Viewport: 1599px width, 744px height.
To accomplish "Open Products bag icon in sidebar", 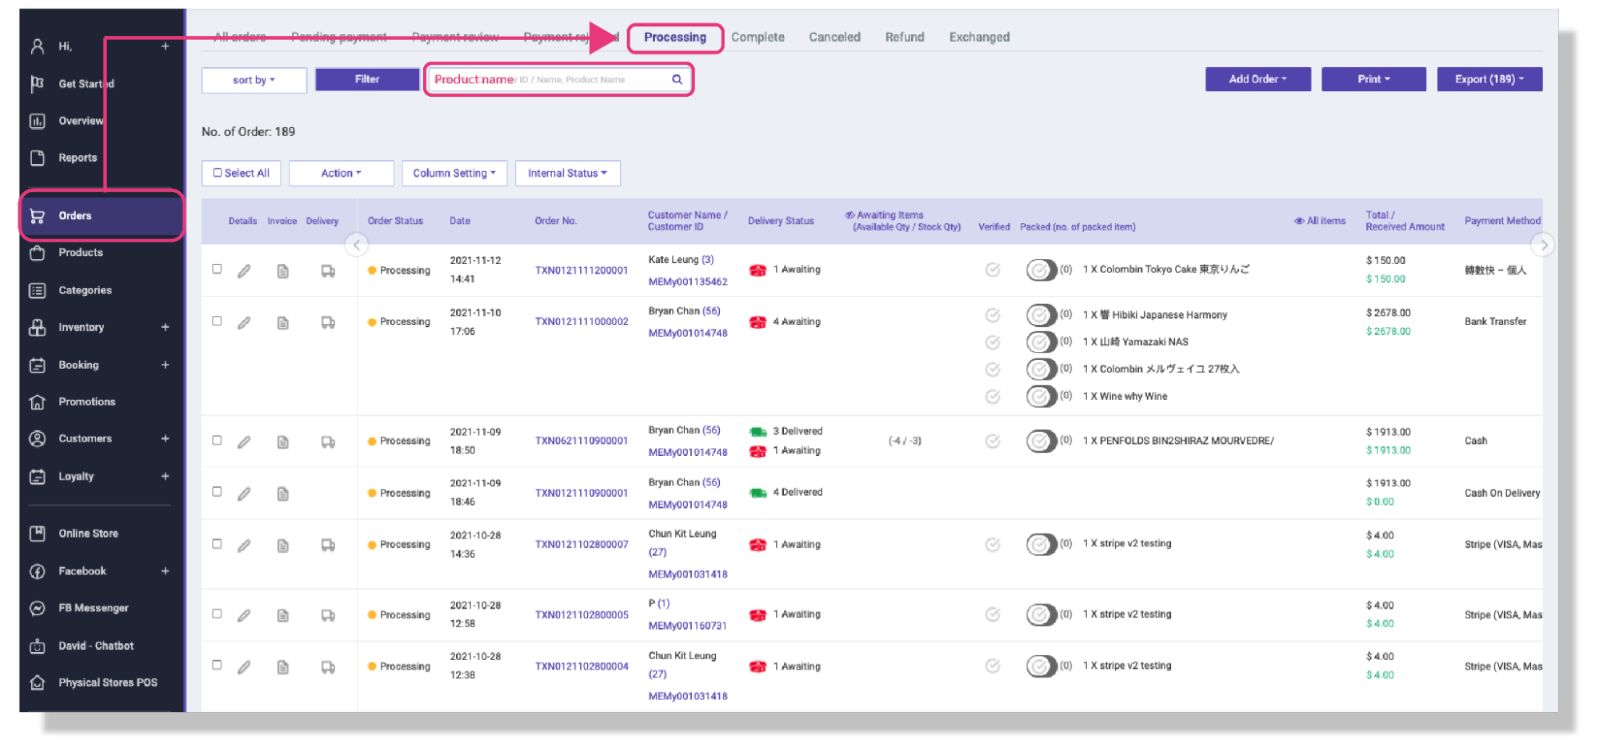I will [x=37, y=253].
